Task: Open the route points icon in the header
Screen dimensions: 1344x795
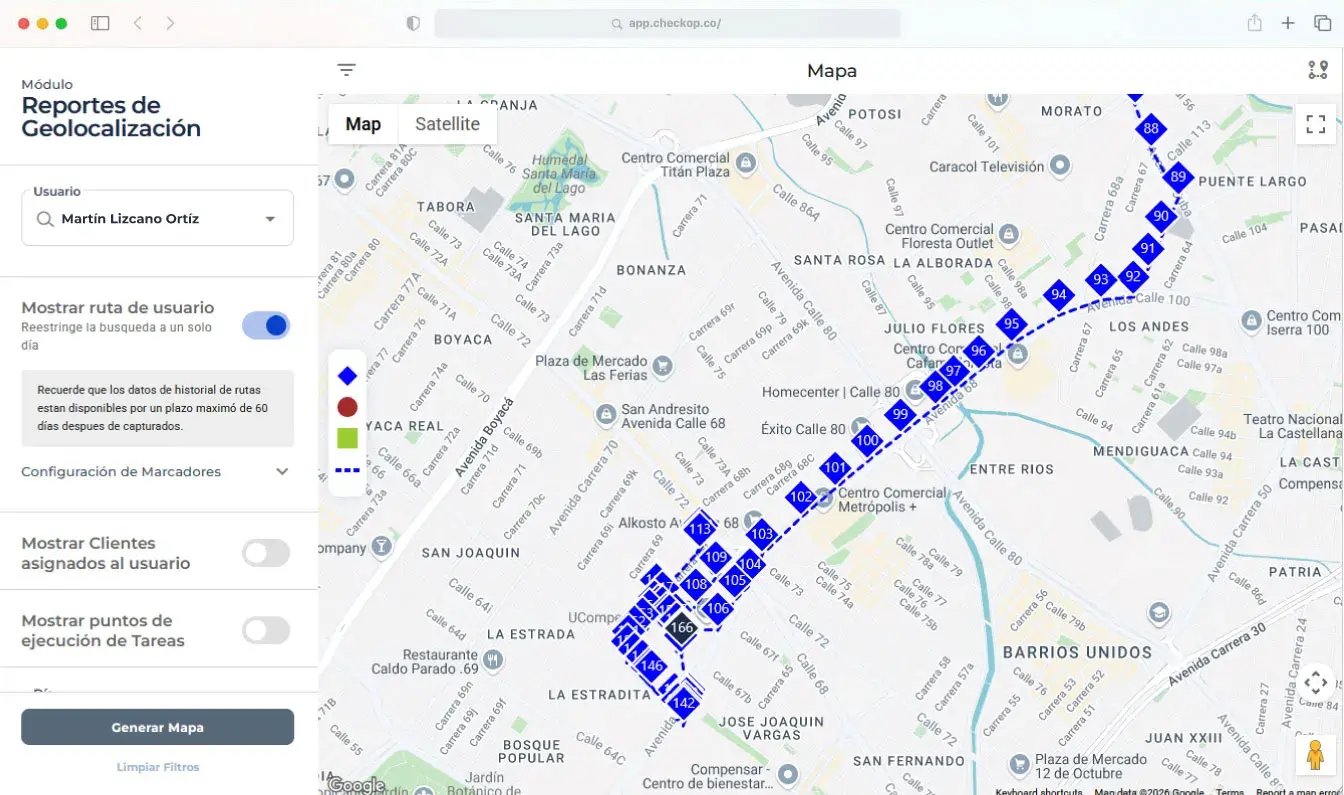Action: pos(1316,69)
